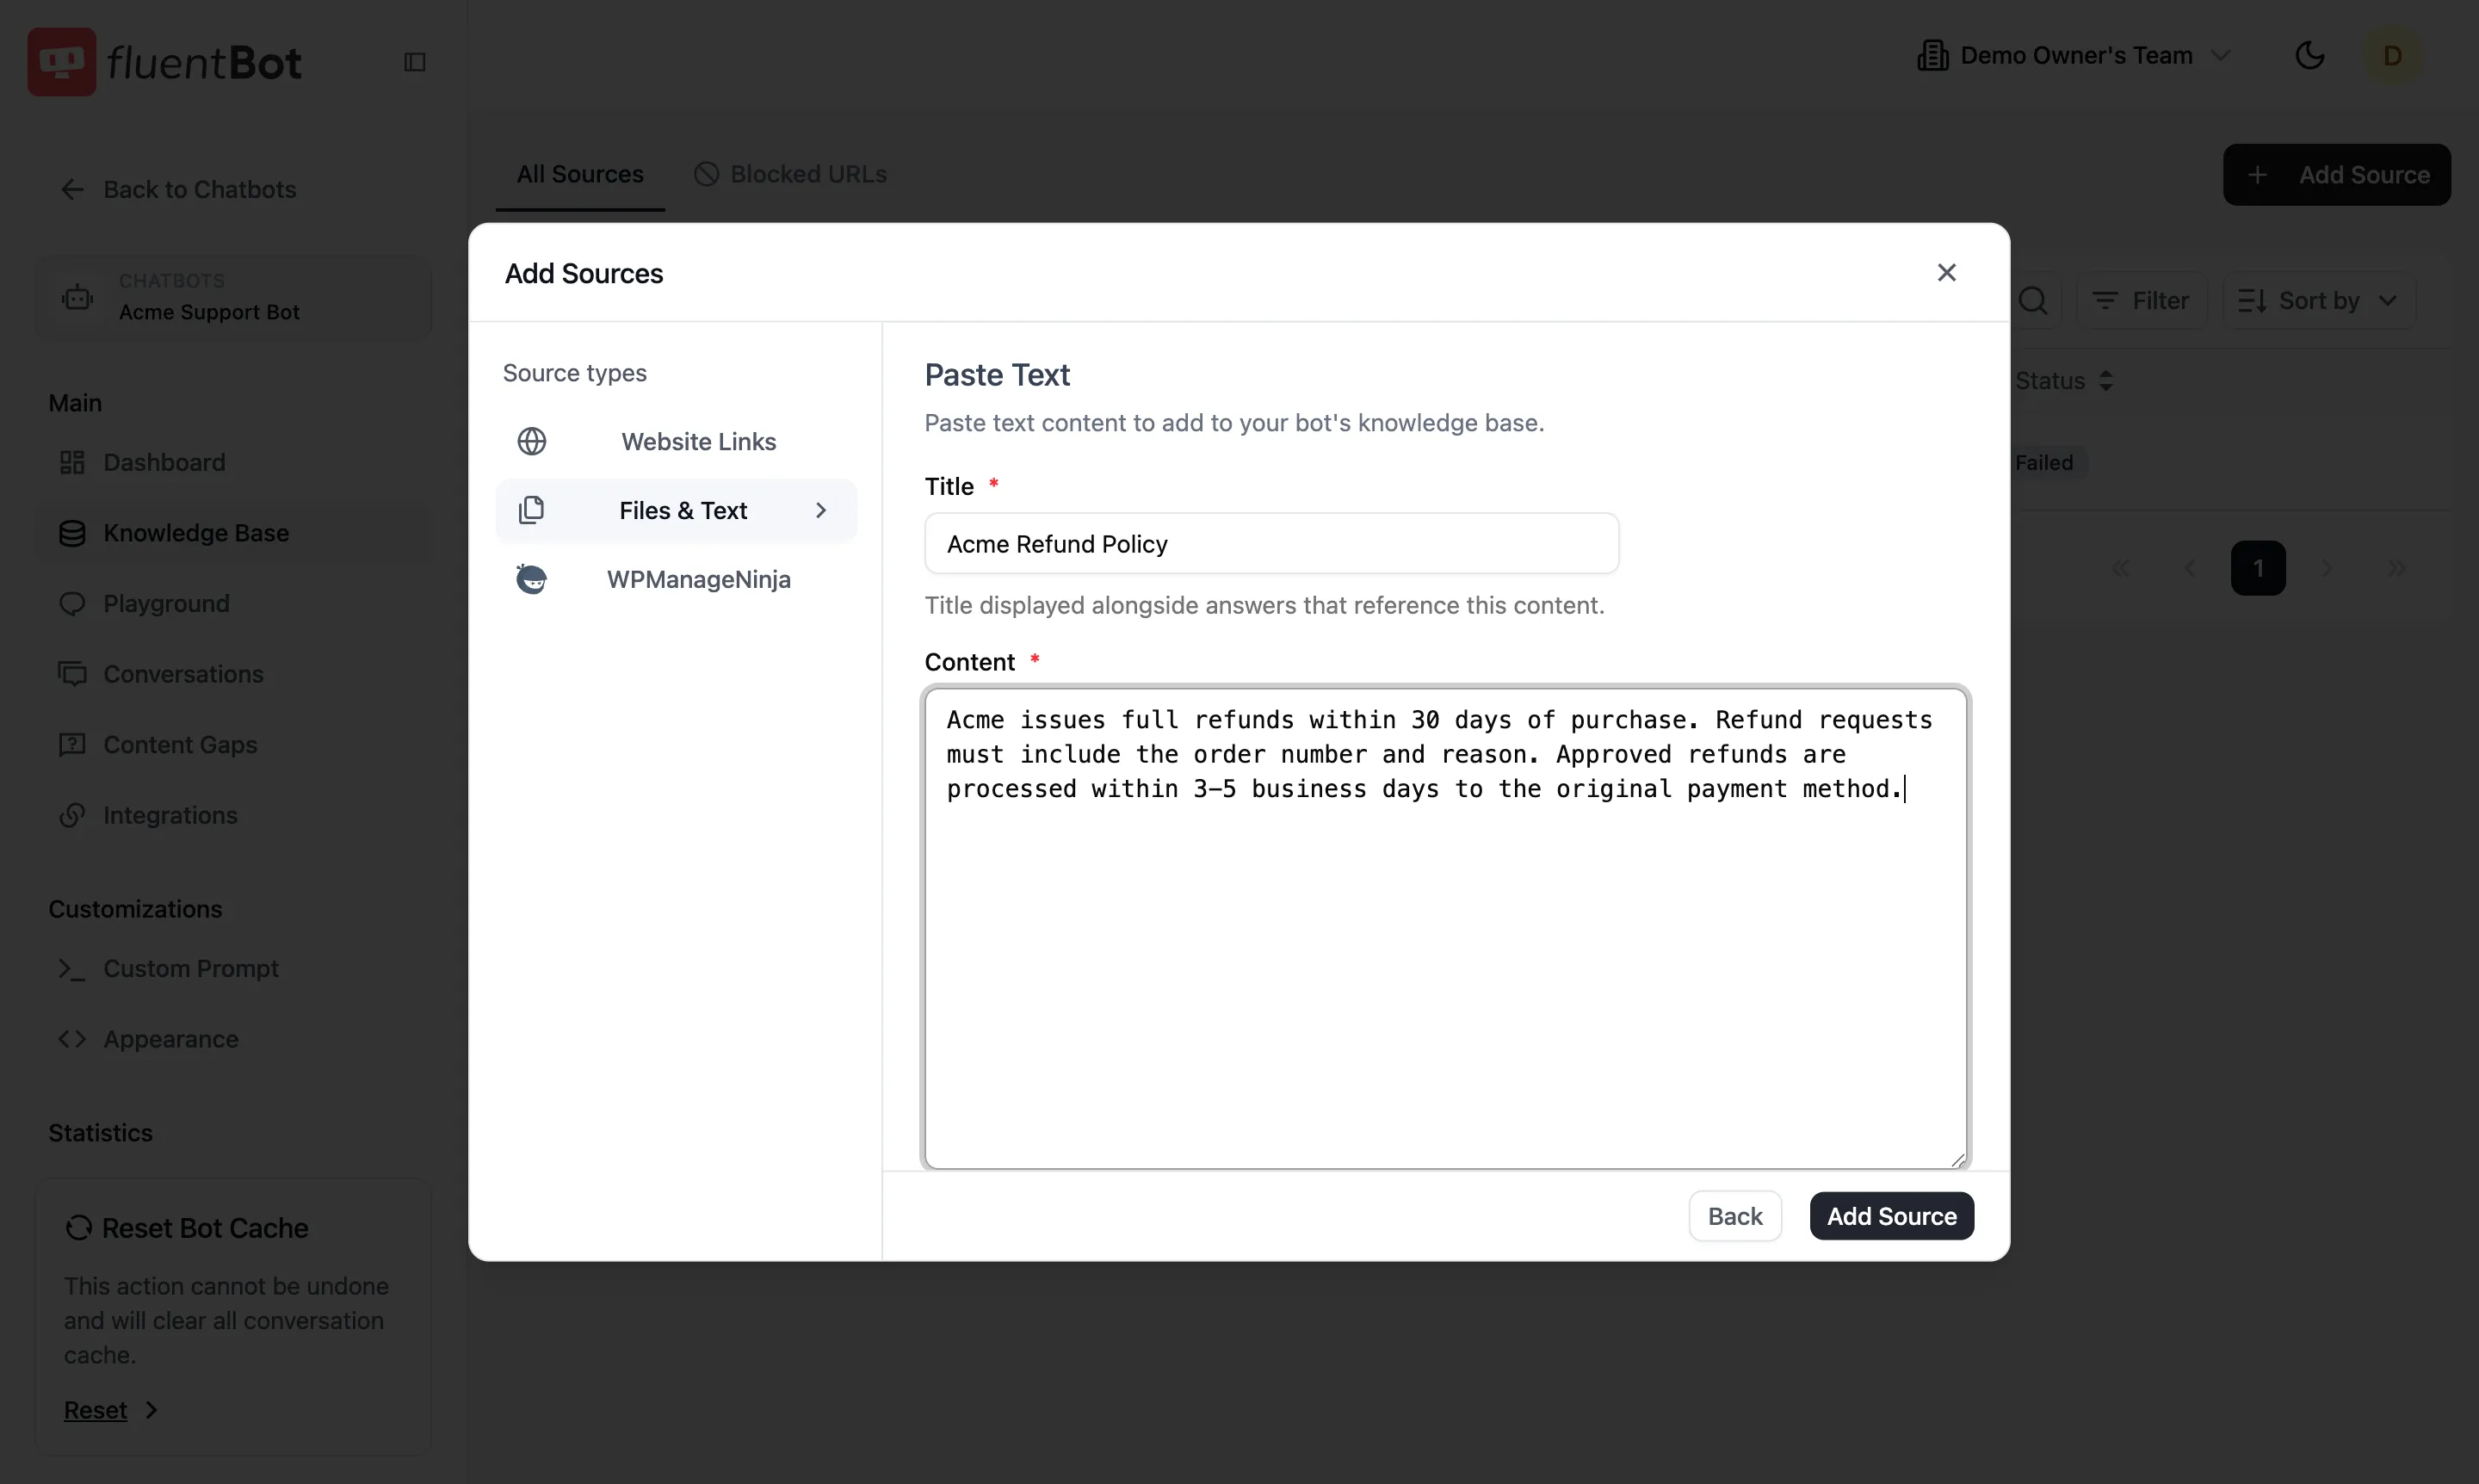Screen dimensions: 2479x1484
Task: Click the Files & Text documents icon
Action: pyautogui.click(x=532, y=510)
